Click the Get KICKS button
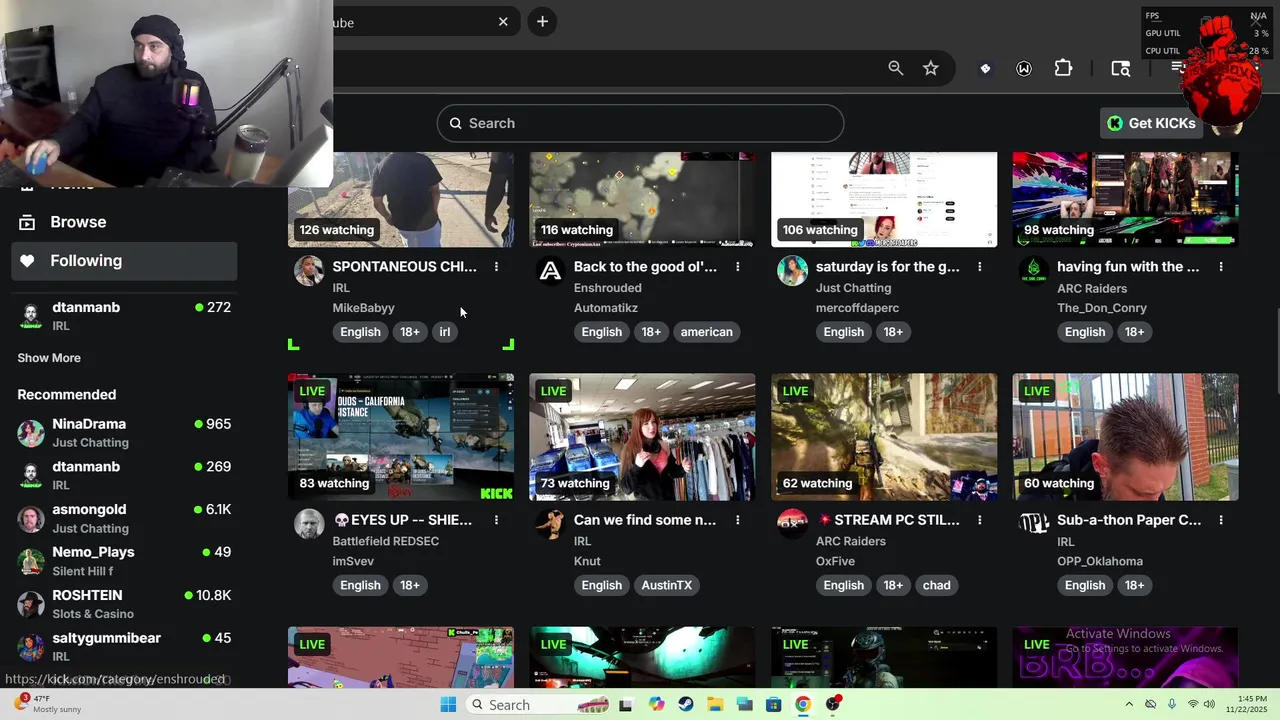This screenshot has height=720, width=1280. coord(1151,123)
